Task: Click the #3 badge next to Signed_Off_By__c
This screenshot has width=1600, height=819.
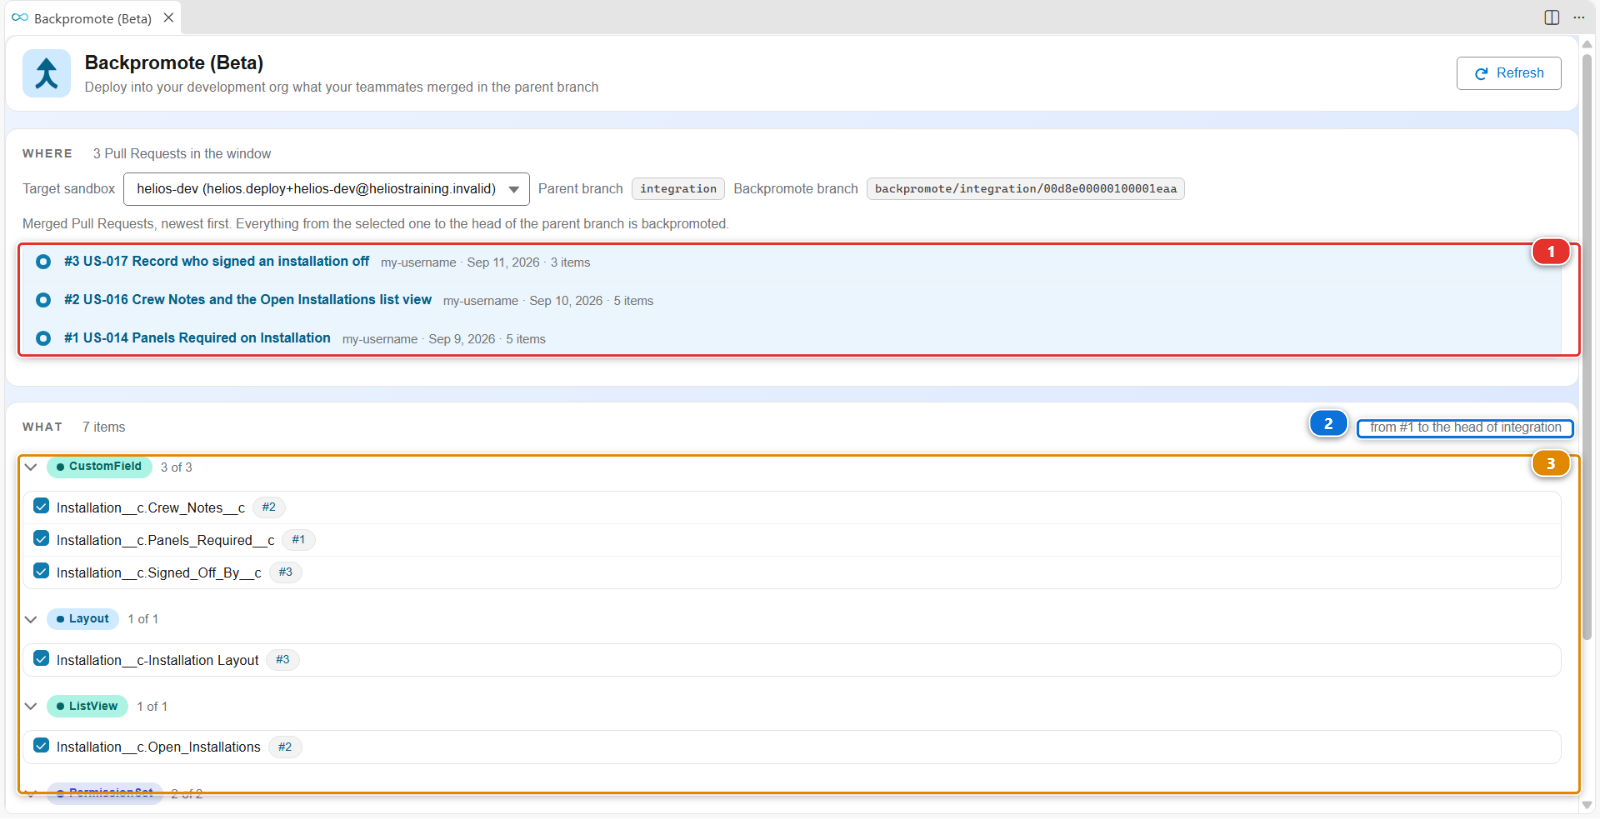Action: pyautogui.click(x=286, y=572)
